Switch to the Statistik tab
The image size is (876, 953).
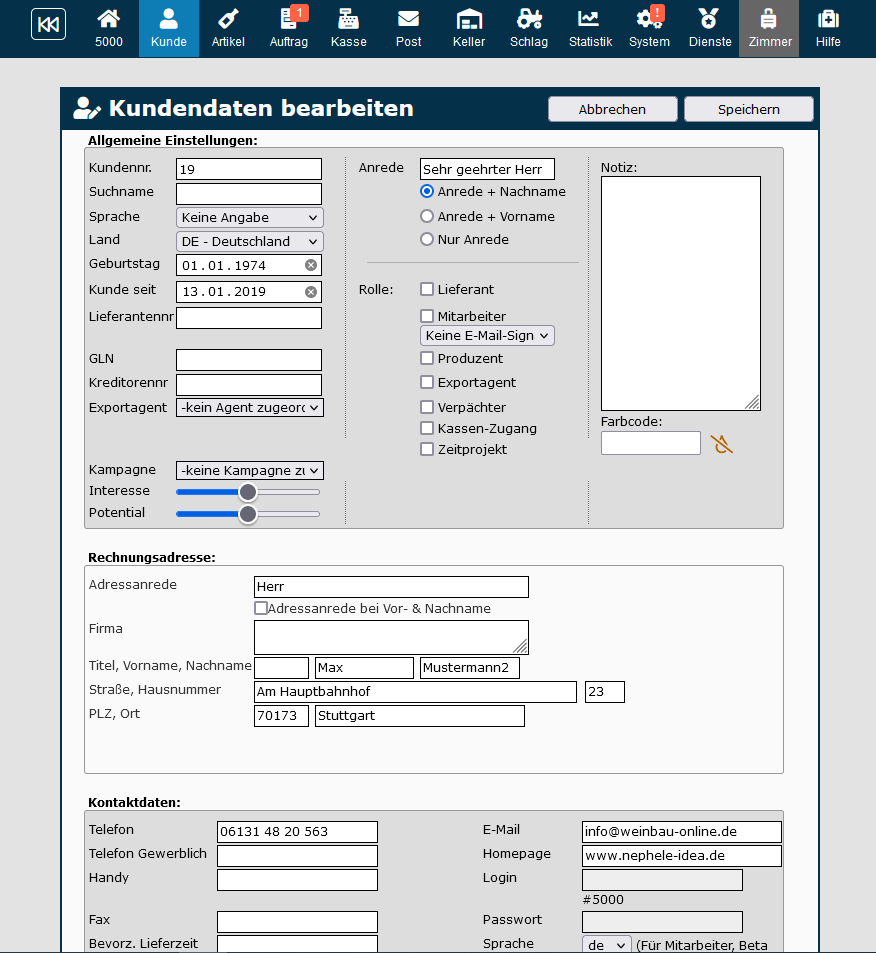pos(590,28)
